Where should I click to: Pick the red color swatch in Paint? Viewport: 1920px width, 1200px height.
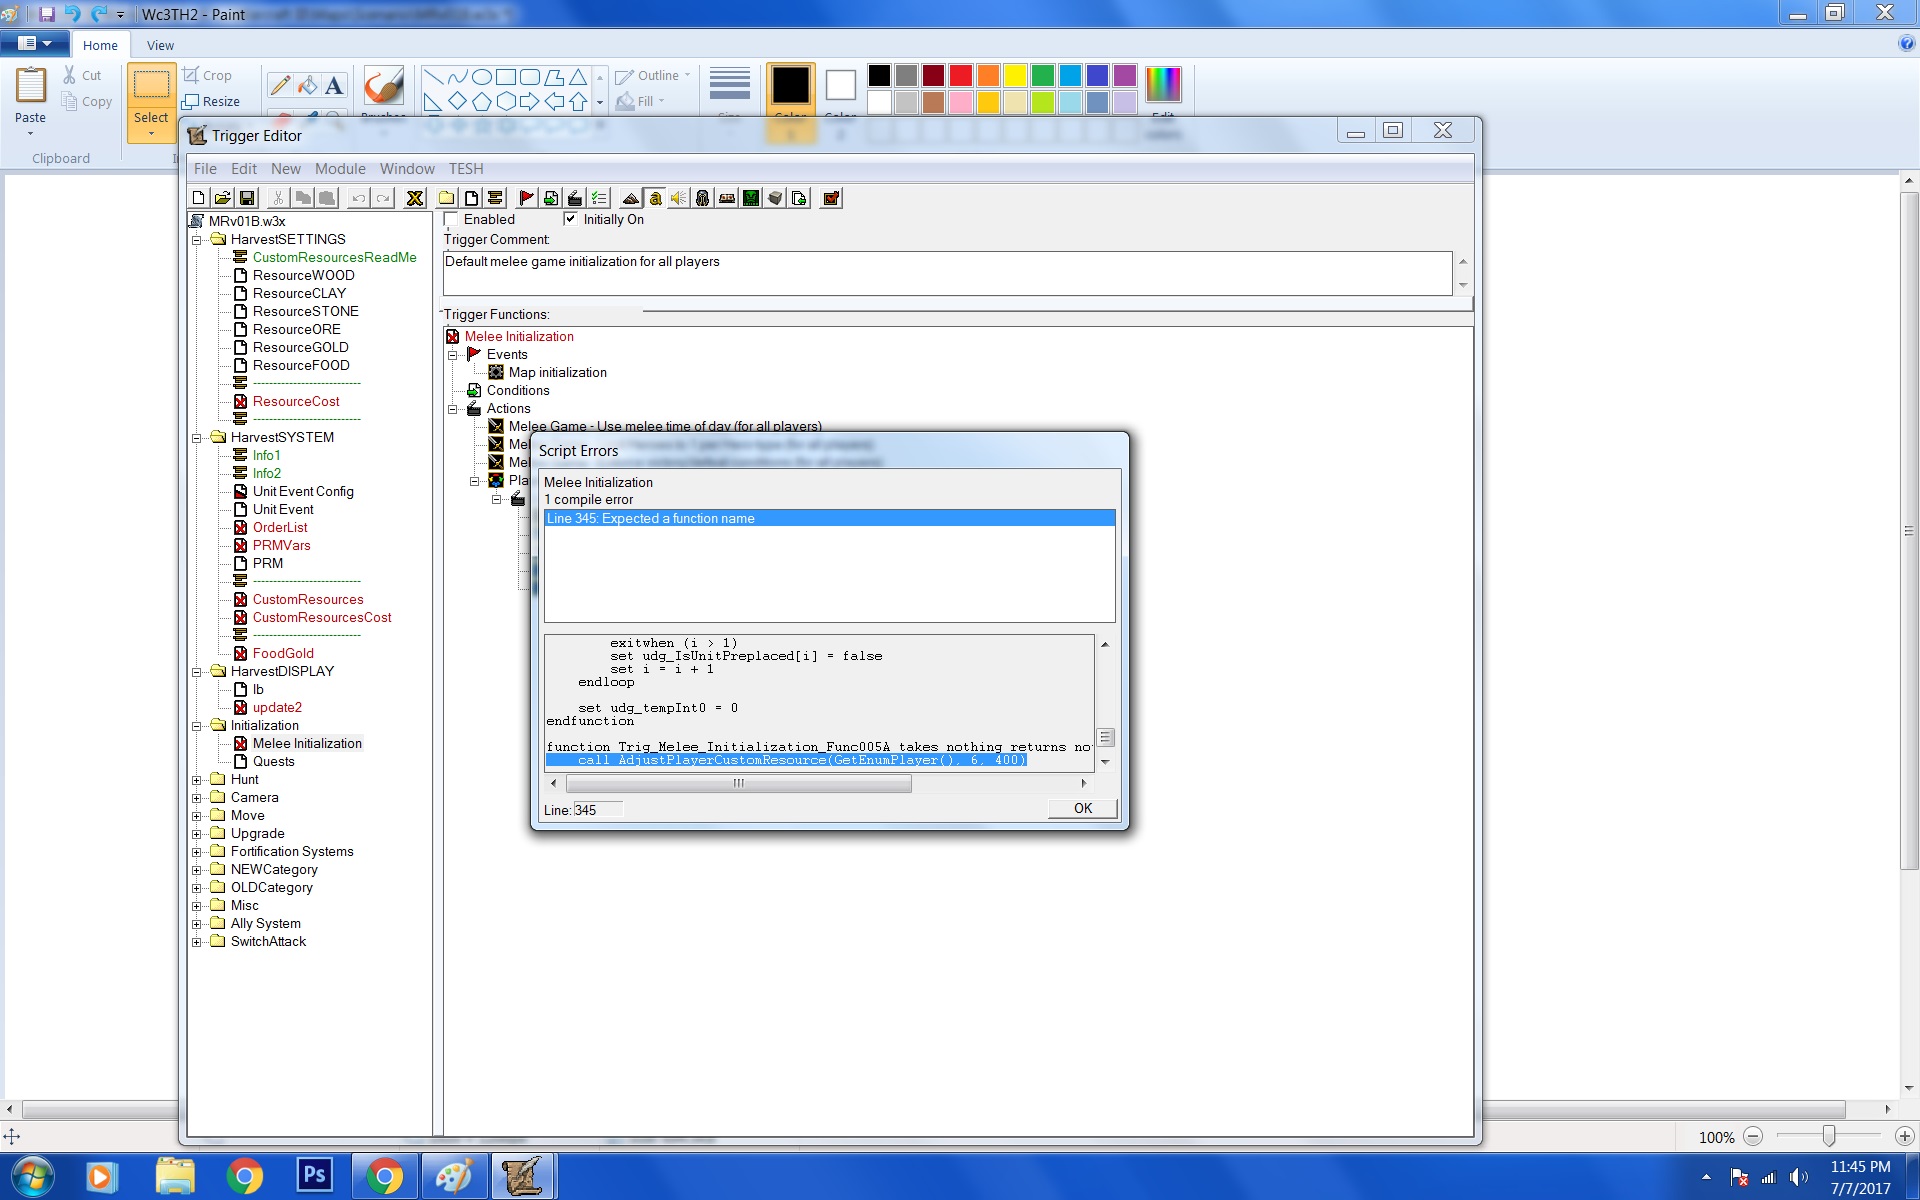pos(961,76)
